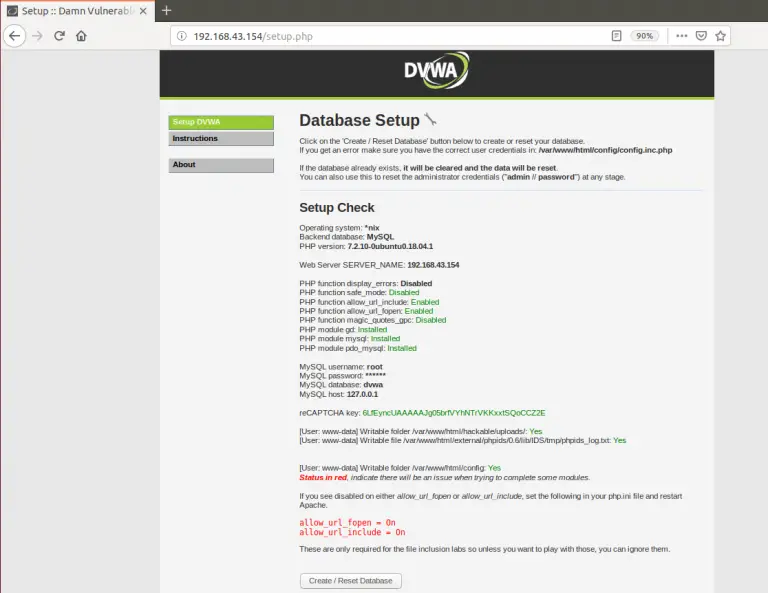Show site information for this address

click(182, 36)
